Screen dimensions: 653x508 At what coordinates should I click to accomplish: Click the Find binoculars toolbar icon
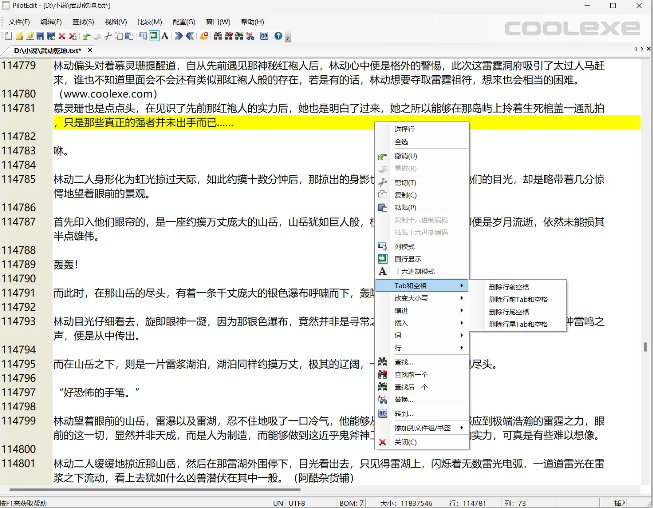[217, 36]
